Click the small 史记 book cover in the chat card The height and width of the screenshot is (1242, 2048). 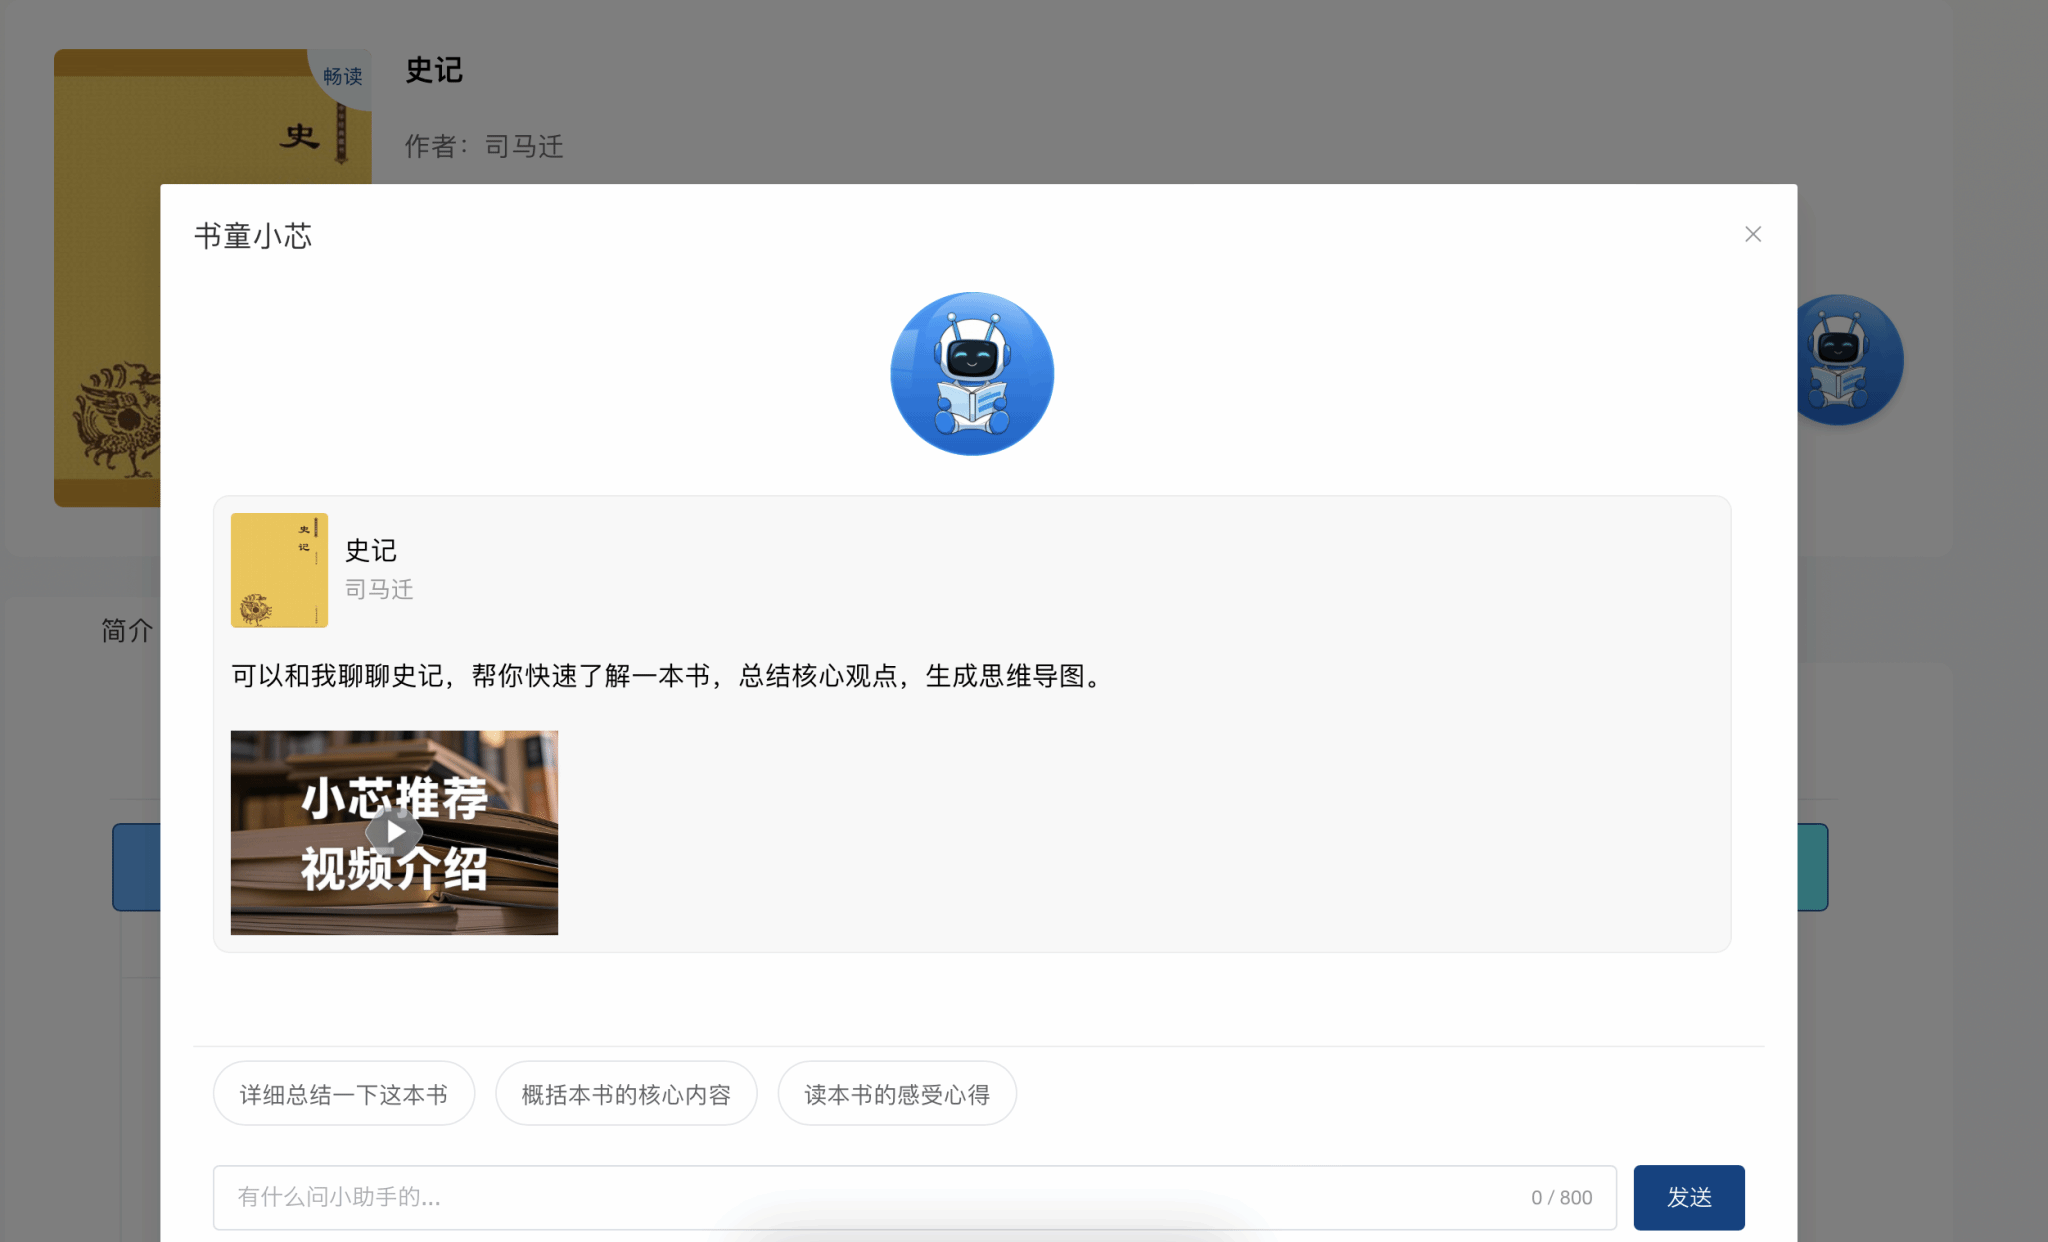pyautogui.click(x=279, y=570)
